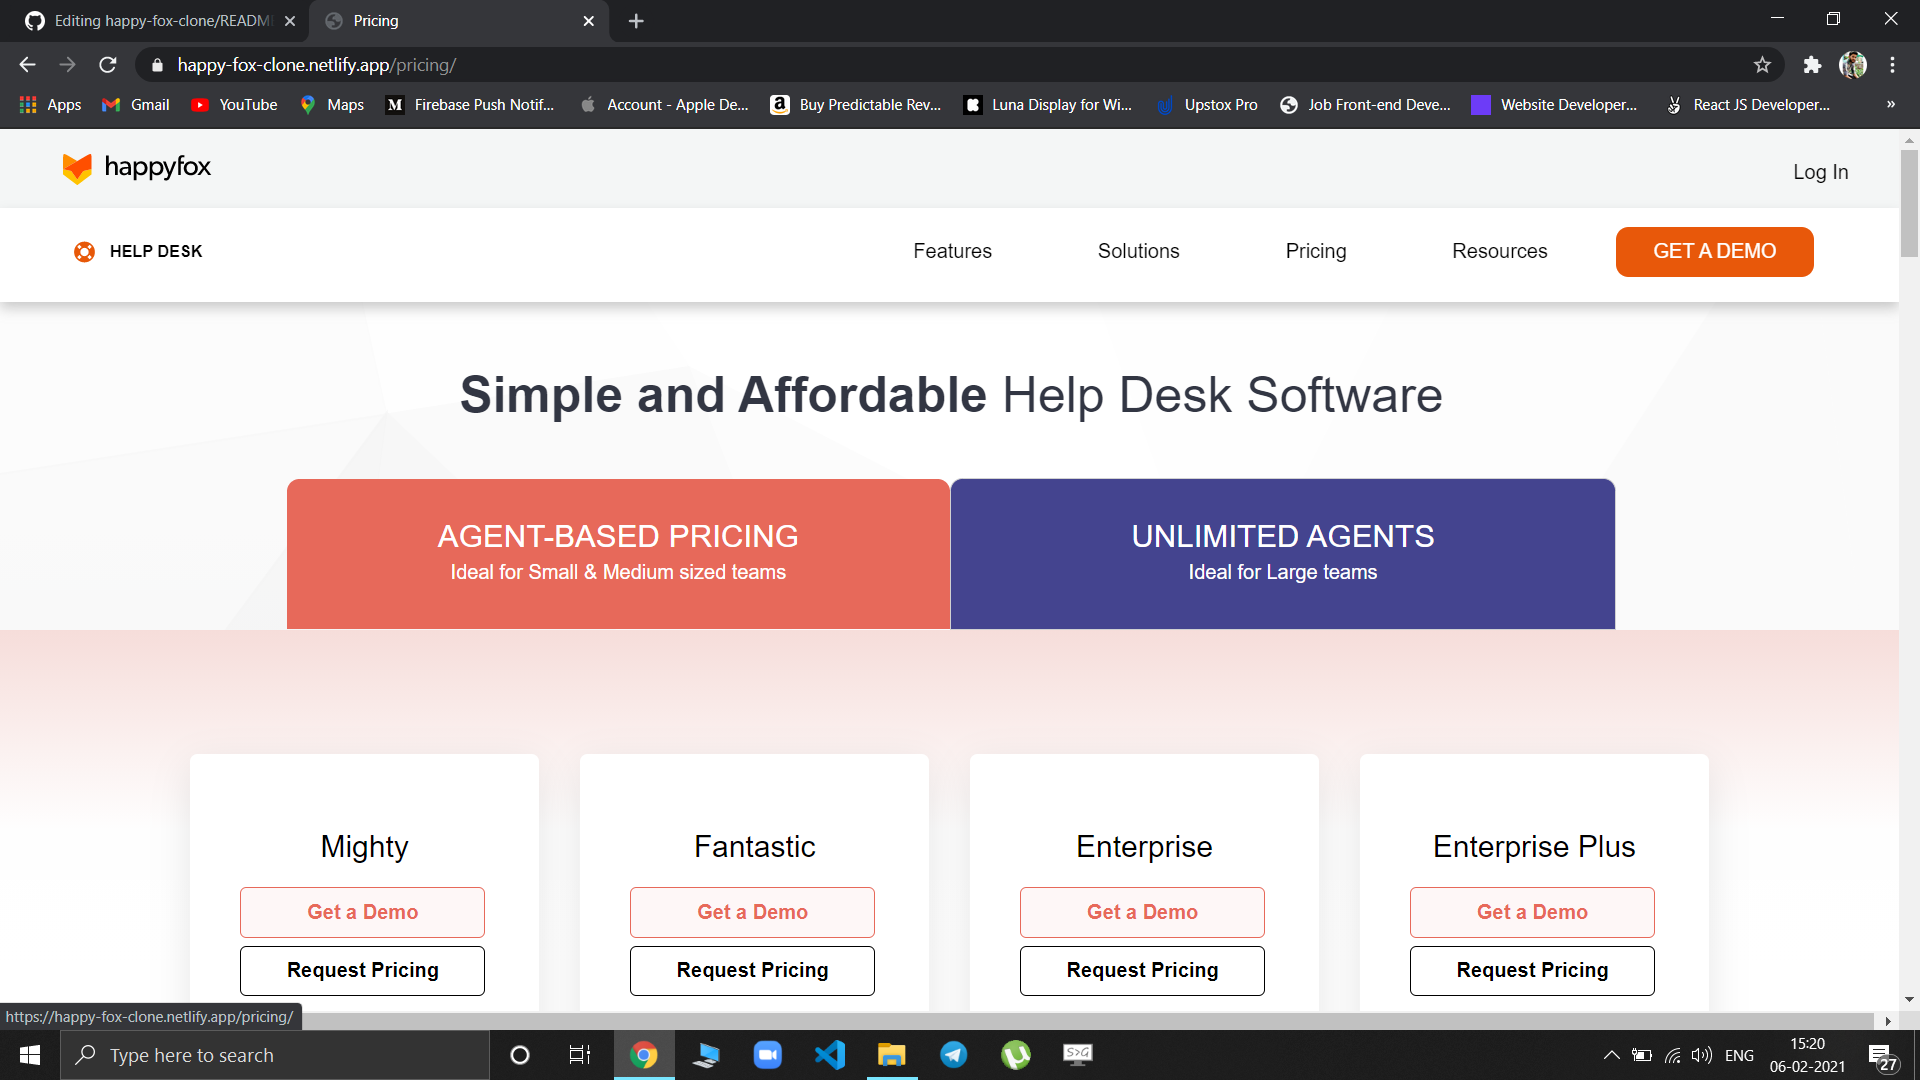Select the Agent-Based Pricing tab
Screen dimensions: 1920x1080
pyautogui.click(x=618, y=554)
